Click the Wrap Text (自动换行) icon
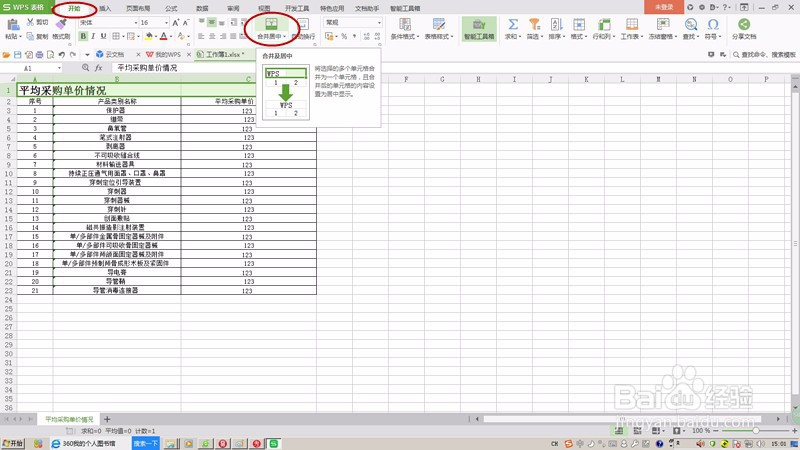 303,24
